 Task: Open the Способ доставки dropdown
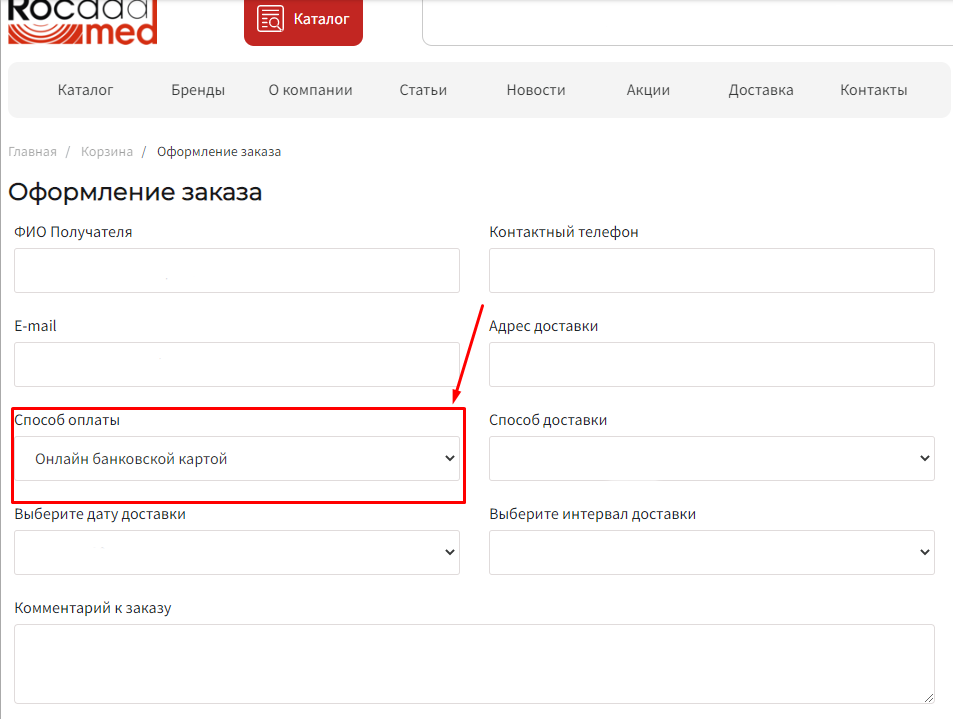tap(711, 459)
